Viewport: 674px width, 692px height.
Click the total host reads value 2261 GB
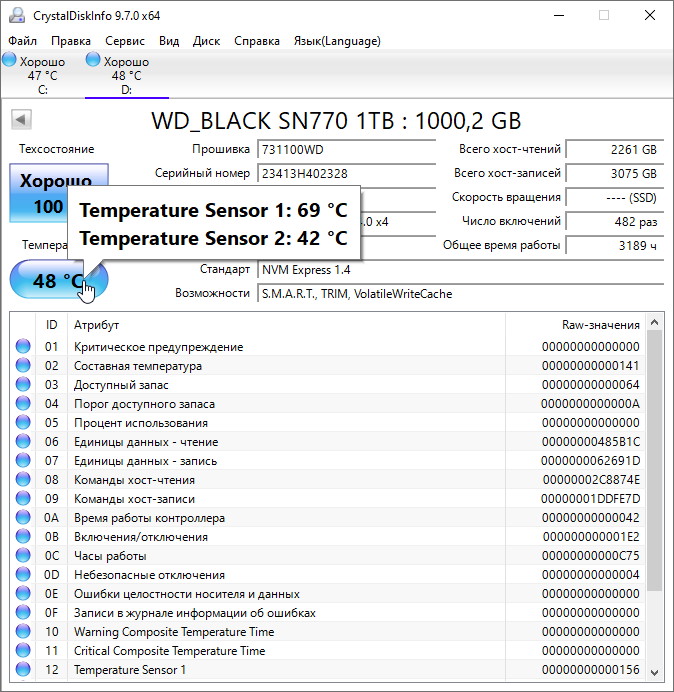pos(615,150)
